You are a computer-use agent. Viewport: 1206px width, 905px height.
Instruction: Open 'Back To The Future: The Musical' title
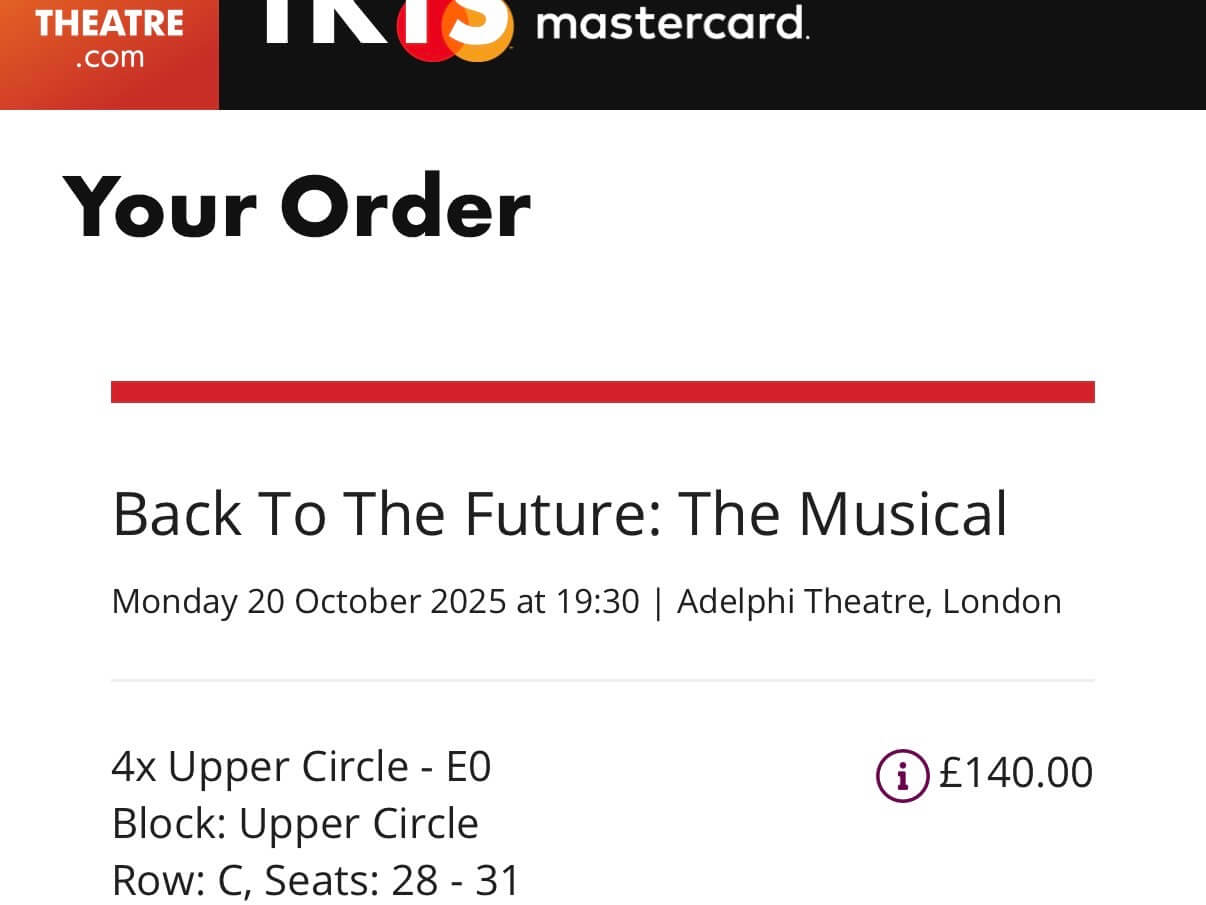pyautogui.click(x=559, y=514)
